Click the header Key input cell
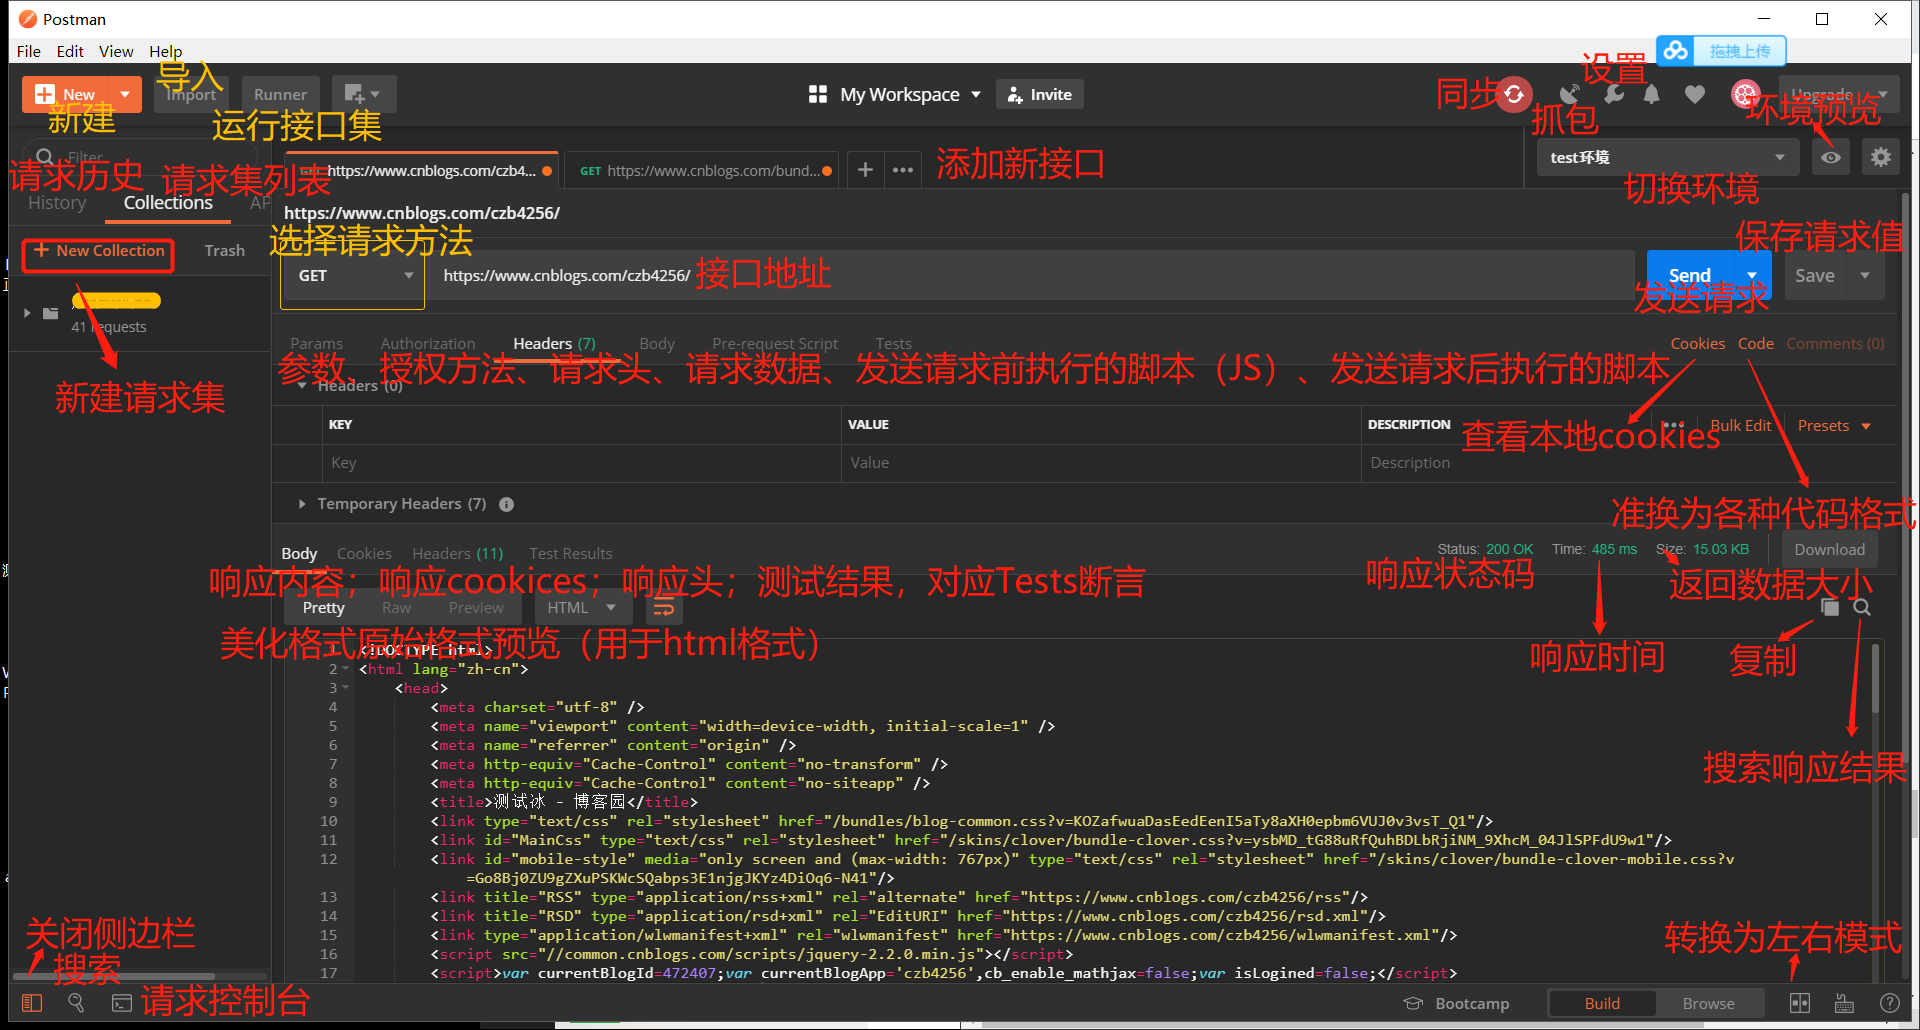 coord(581,463)
